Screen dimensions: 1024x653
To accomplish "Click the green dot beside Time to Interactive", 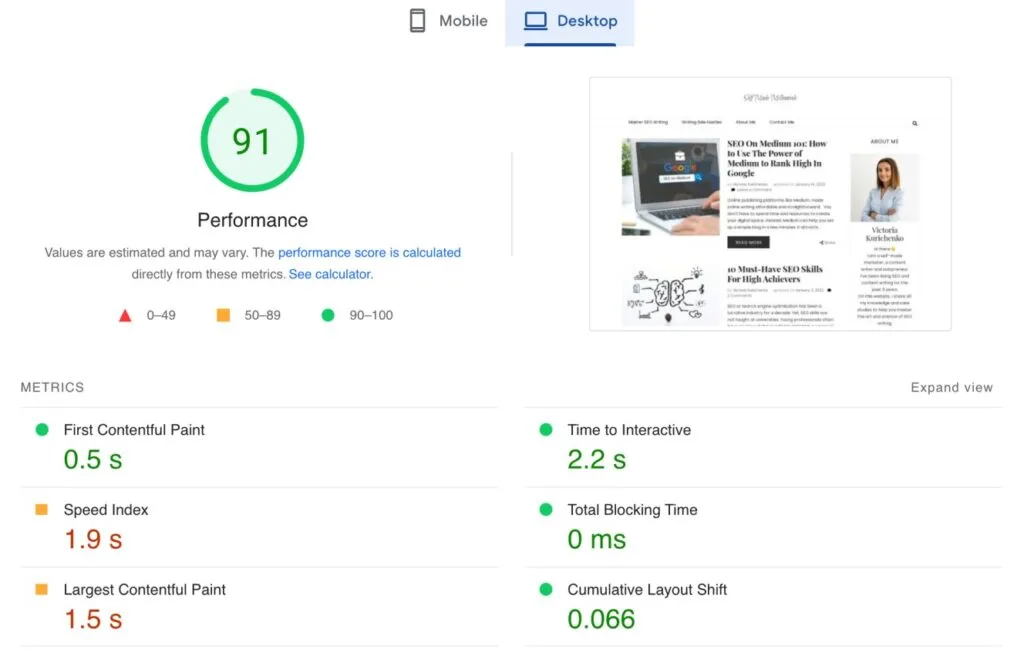I will (547, 430).
